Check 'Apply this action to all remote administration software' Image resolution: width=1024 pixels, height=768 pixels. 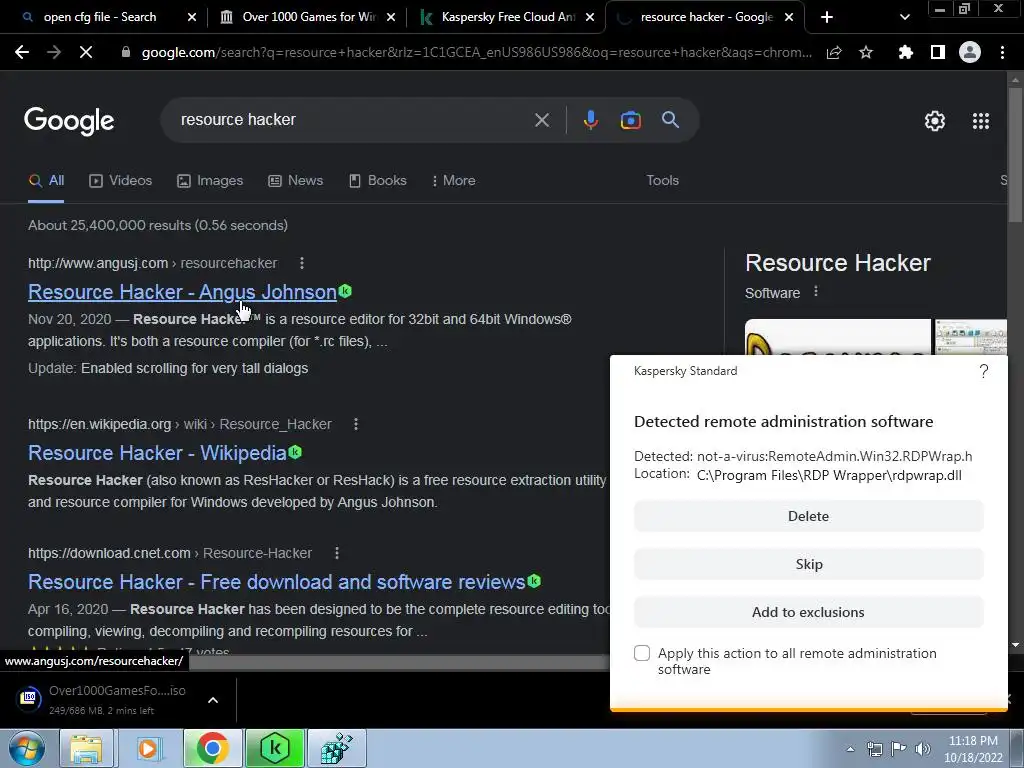tap(642, 653)
